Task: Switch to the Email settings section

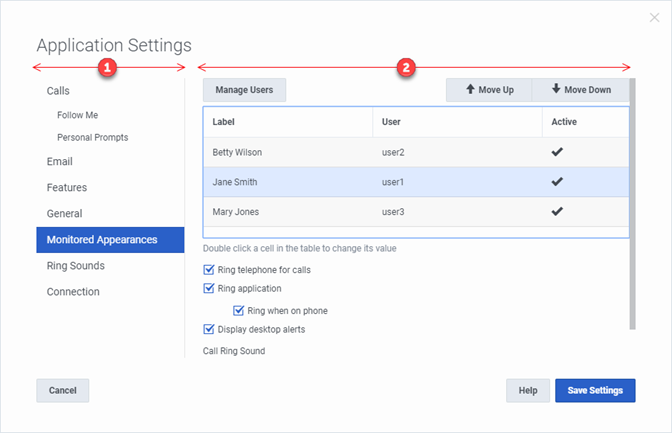Action: click(59, 161)
